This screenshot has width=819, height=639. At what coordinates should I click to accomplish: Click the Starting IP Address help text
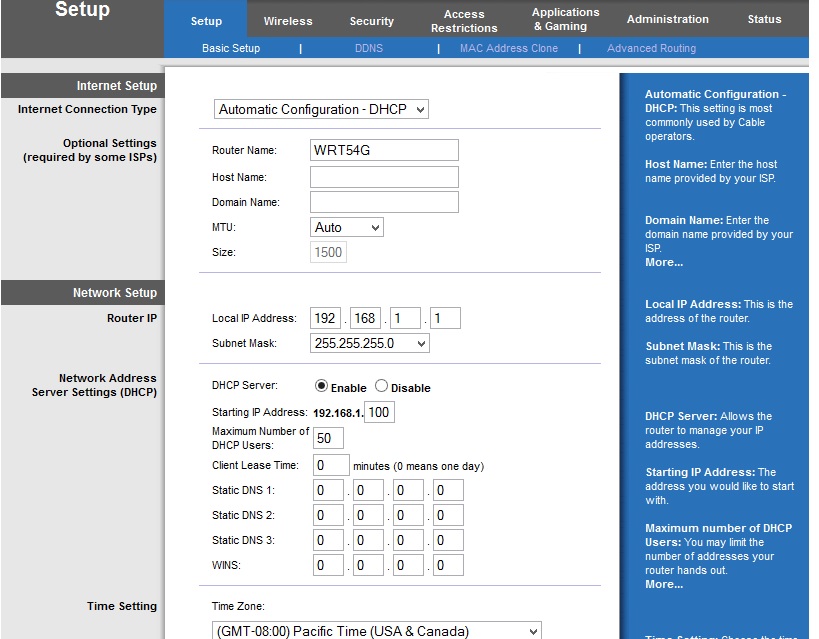pos(720,486)
